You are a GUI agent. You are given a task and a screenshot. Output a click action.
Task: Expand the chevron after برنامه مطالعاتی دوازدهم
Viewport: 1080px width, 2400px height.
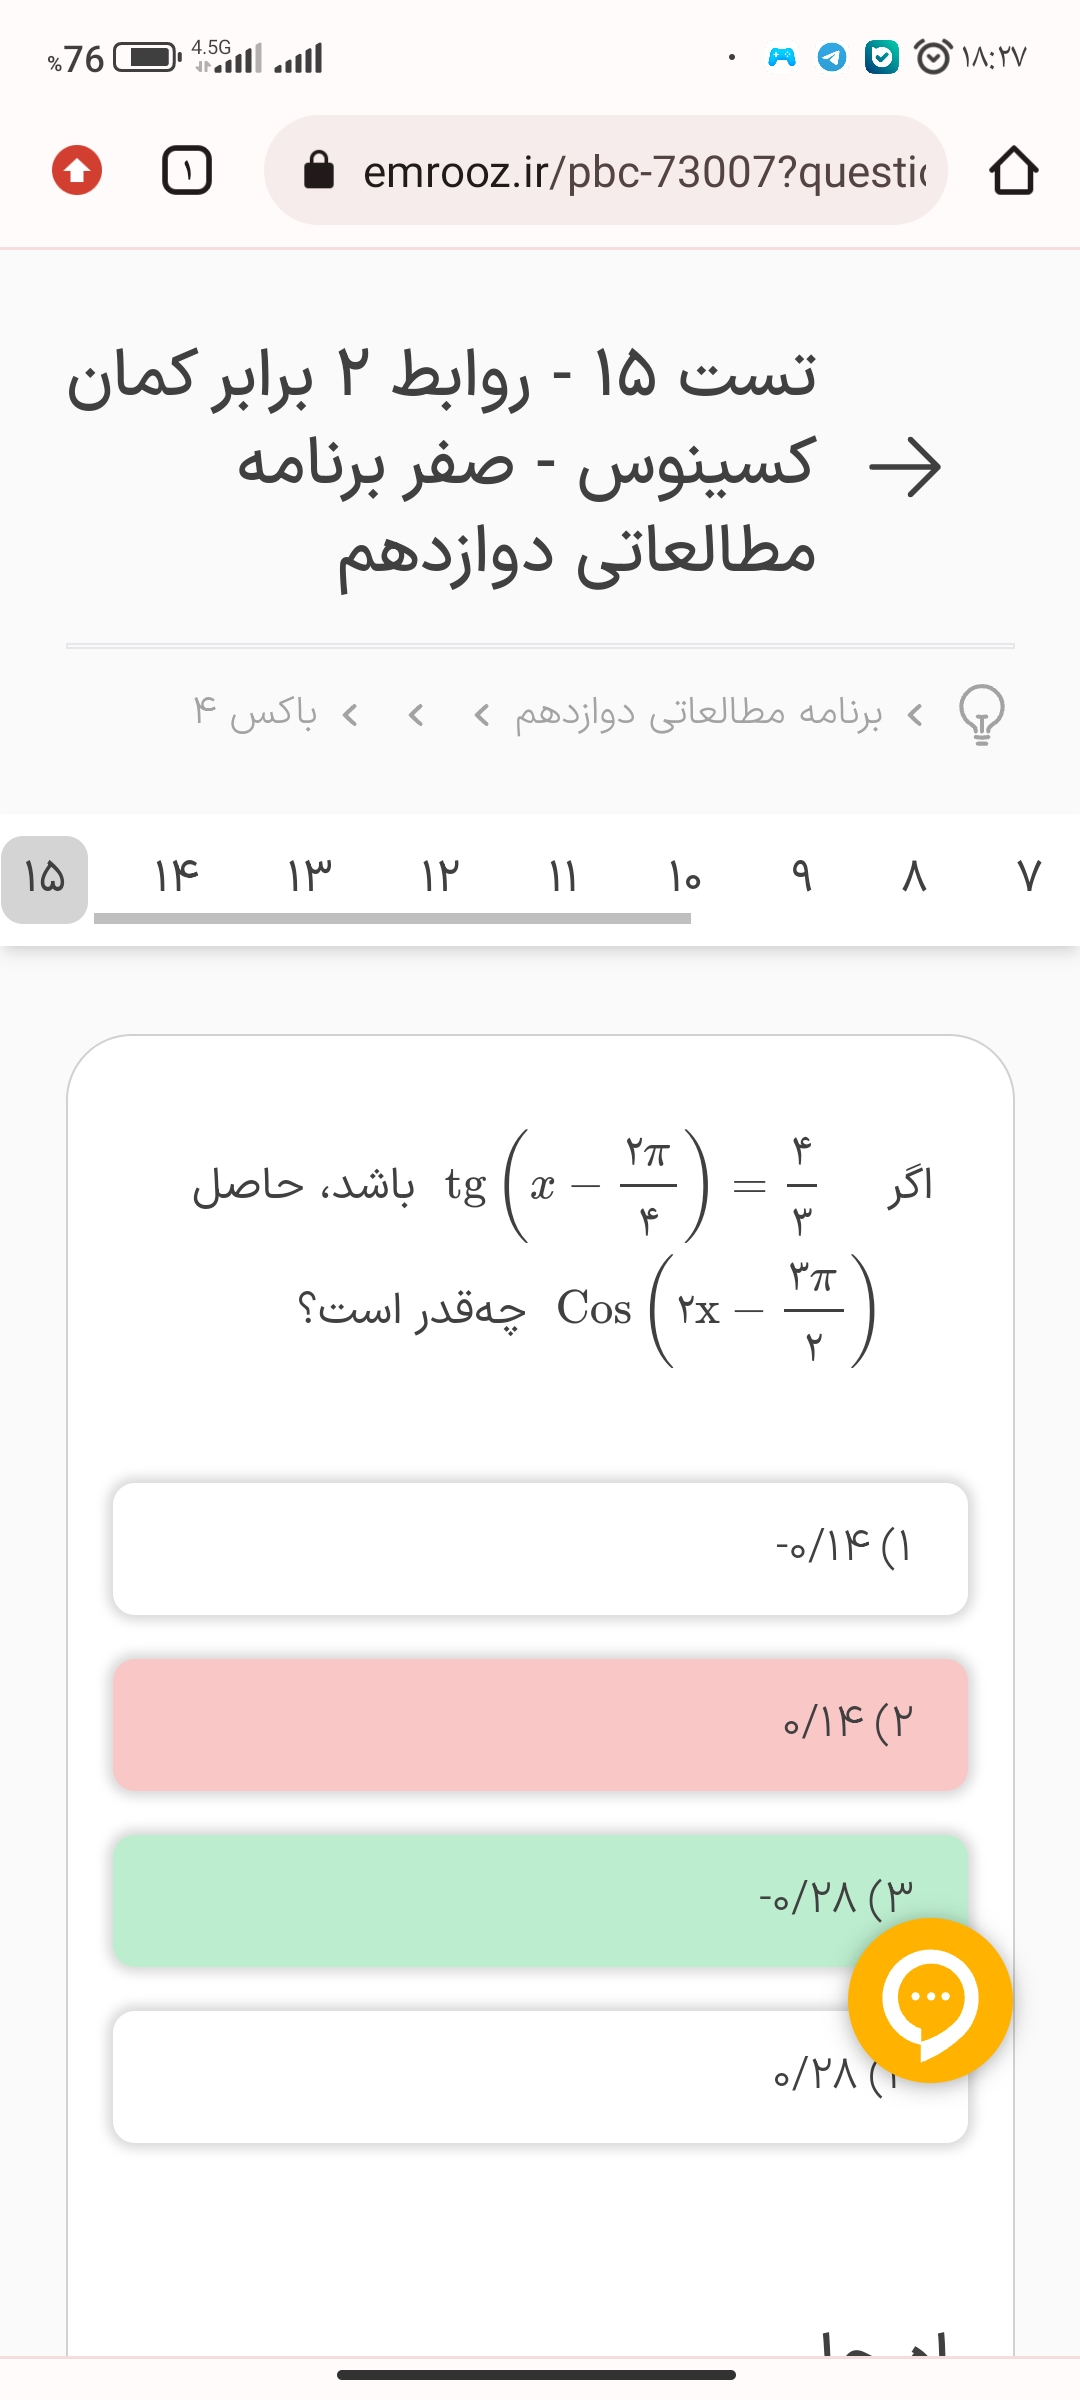tap(482, 714)
